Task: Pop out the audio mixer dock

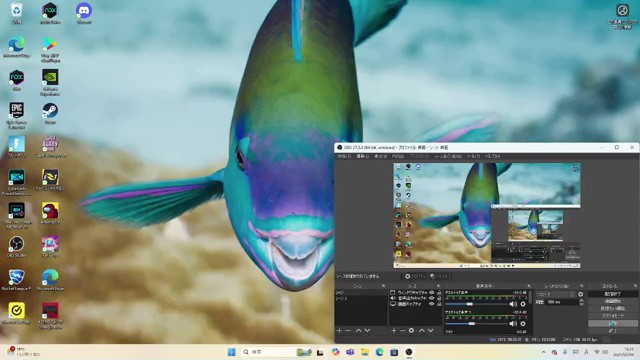Action: 529,286
